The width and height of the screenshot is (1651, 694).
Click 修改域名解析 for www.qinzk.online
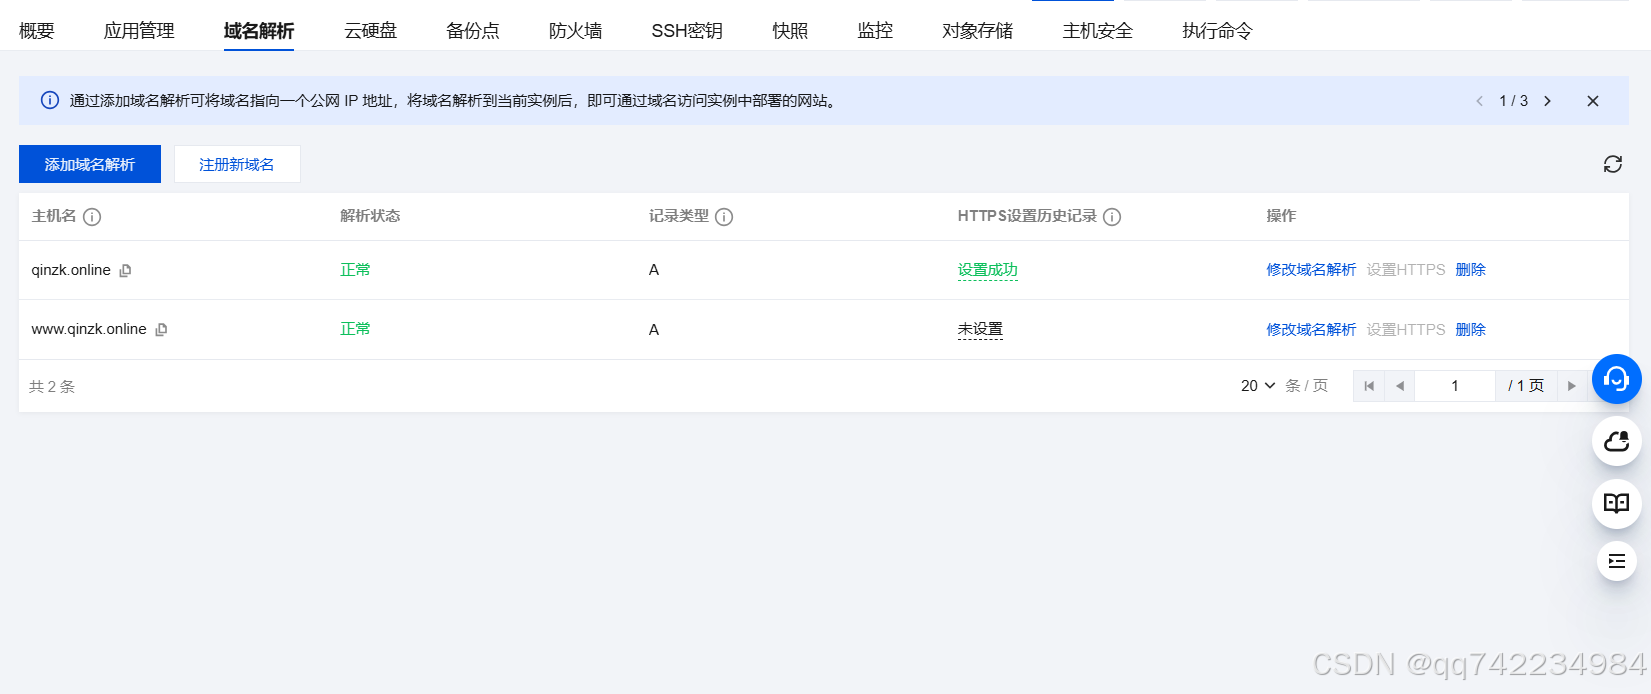pyautogui.click(x=1312, y=330)
